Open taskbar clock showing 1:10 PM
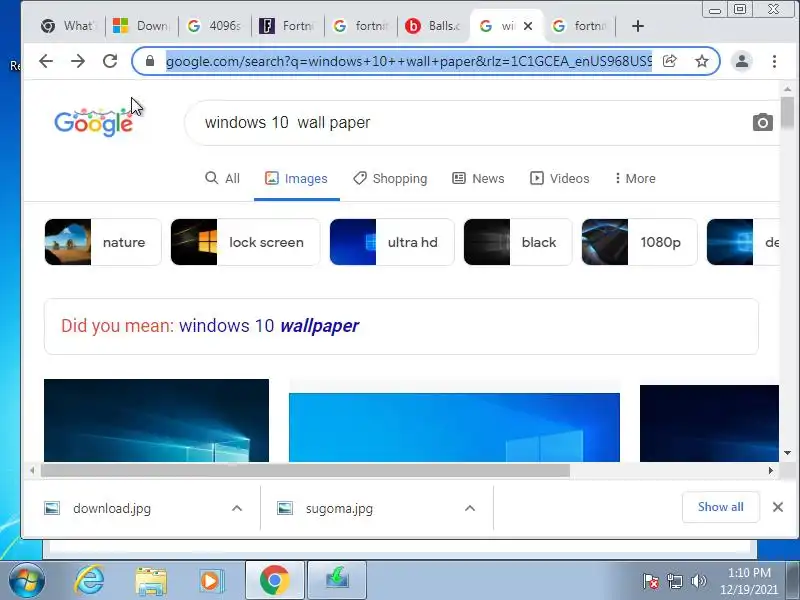The height and width of the screenshot is (600, 800). [x=748, y=581]
